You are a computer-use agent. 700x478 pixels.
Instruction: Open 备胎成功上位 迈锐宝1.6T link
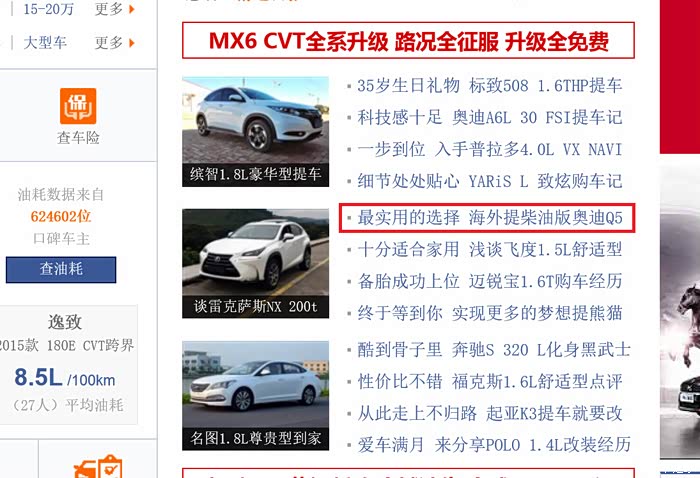490,281
